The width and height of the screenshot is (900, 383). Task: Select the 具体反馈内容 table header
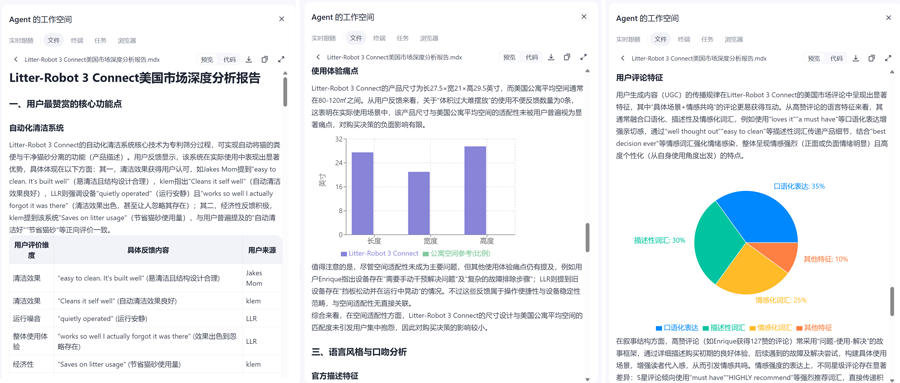click(x=148, y=250)
